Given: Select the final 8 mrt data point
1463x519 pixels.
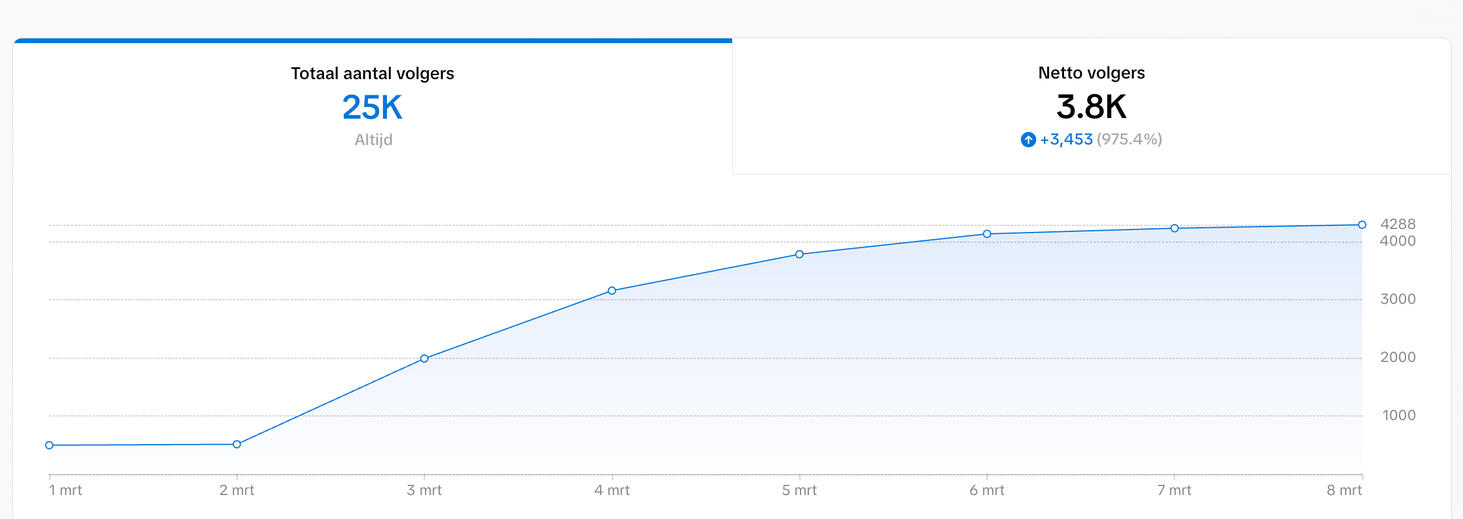Looking at the screenshot, I should [1362, 225].
